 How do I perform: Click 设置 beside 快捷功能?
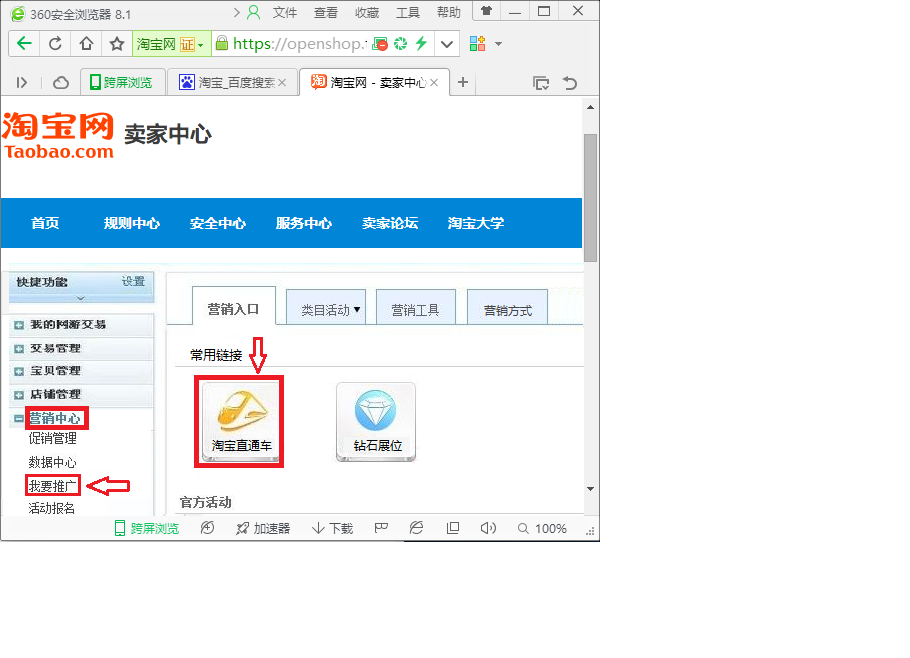133,281
